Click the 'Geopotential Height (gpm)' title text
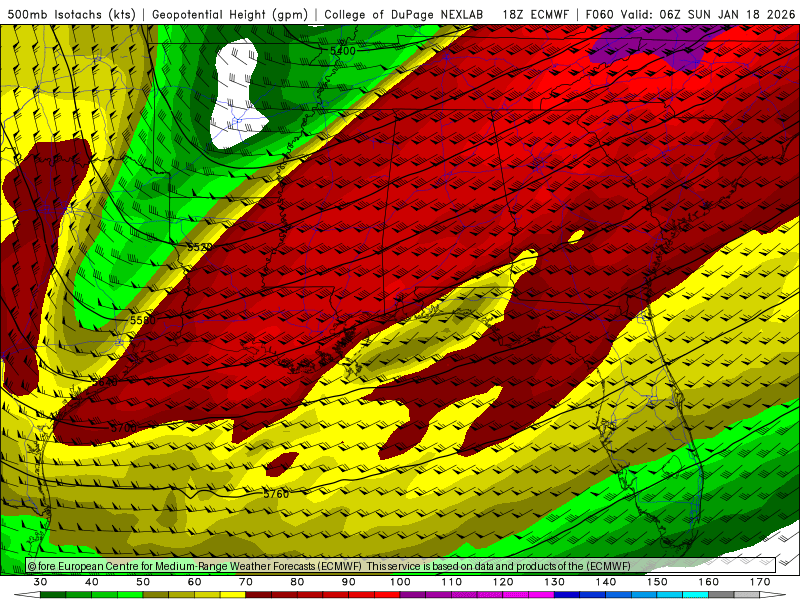800x600 pixels. point(230,15)
